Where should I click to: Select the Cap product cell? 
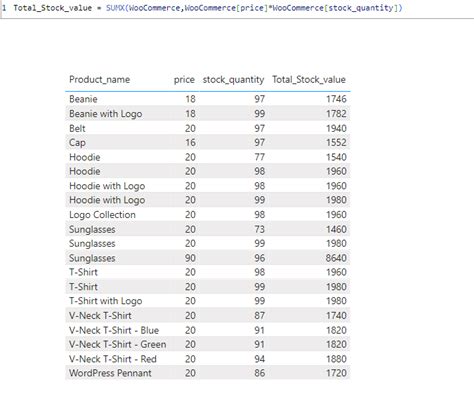click(77, 143)
